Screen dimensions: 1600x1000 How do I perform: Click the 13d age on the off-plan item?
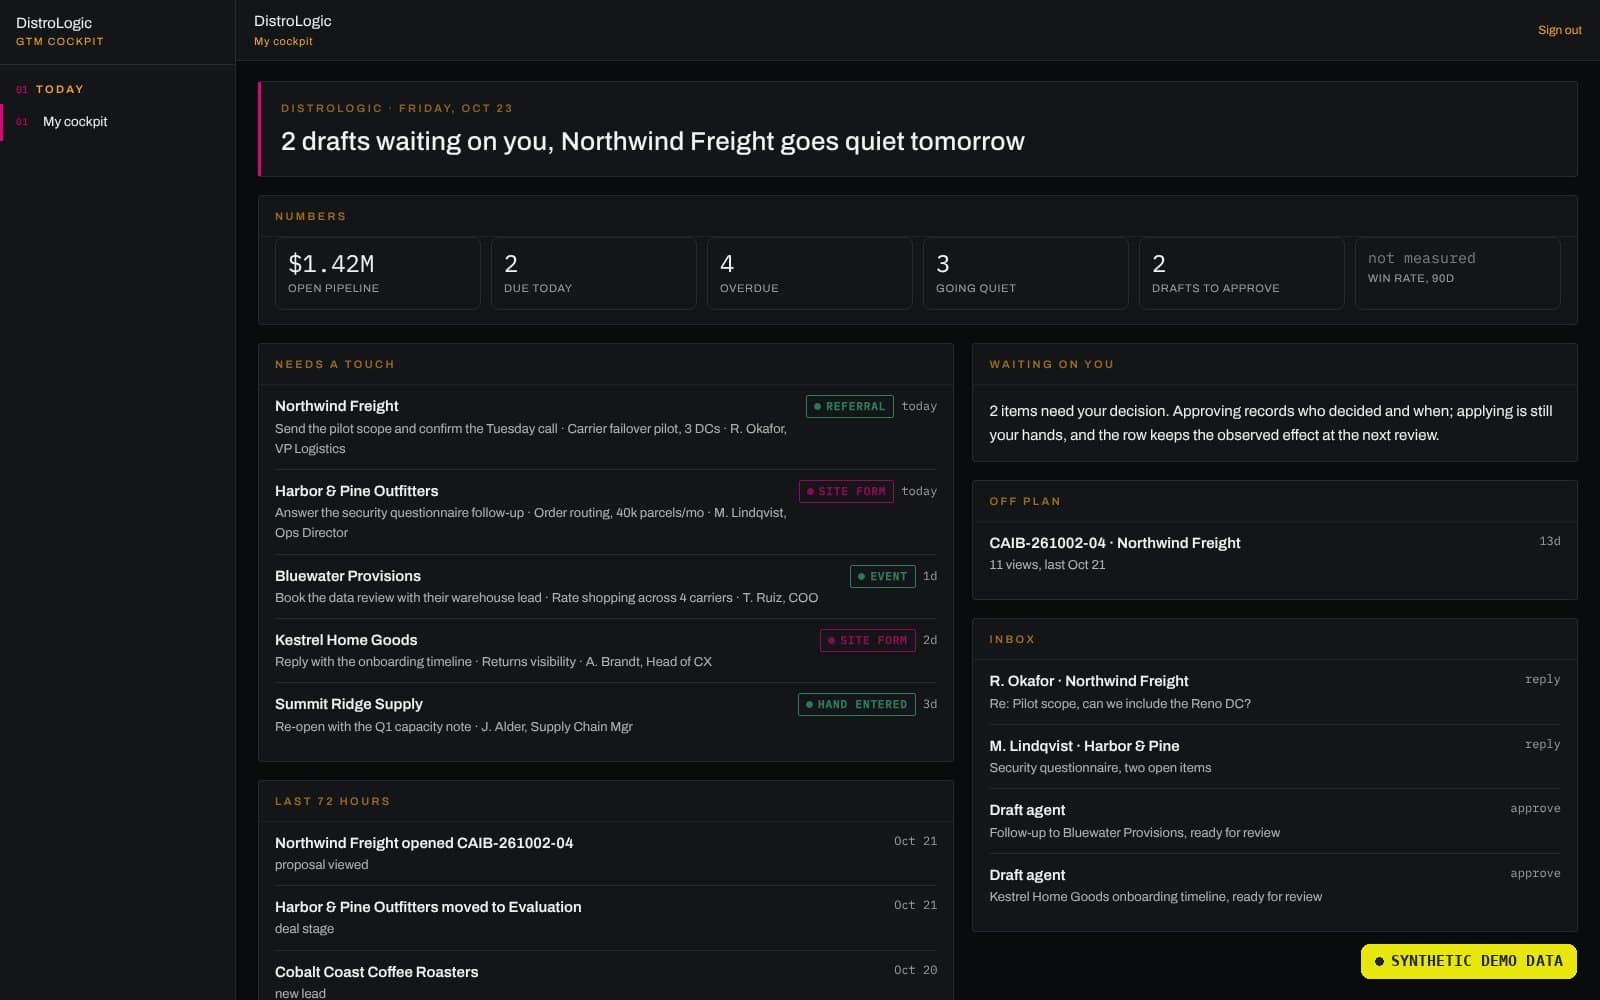1549,541
